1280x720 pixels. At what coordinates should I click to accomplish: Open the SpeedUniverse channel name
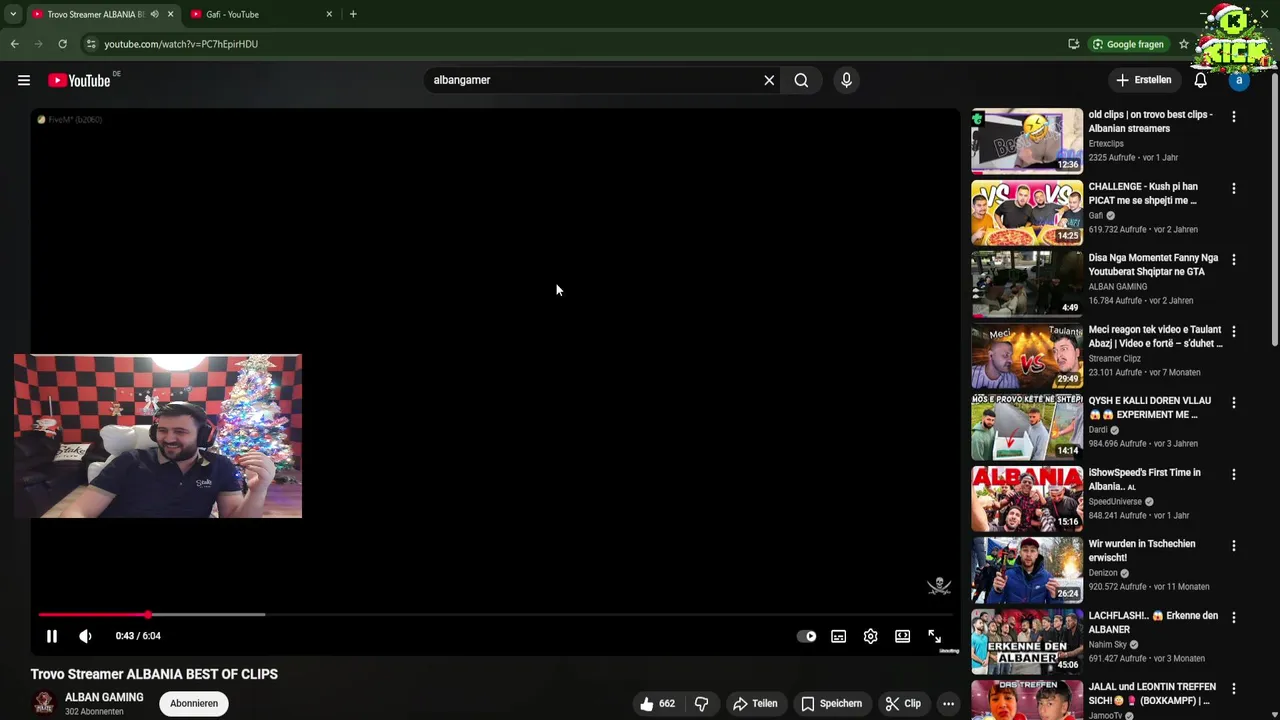coord(1115,502)
